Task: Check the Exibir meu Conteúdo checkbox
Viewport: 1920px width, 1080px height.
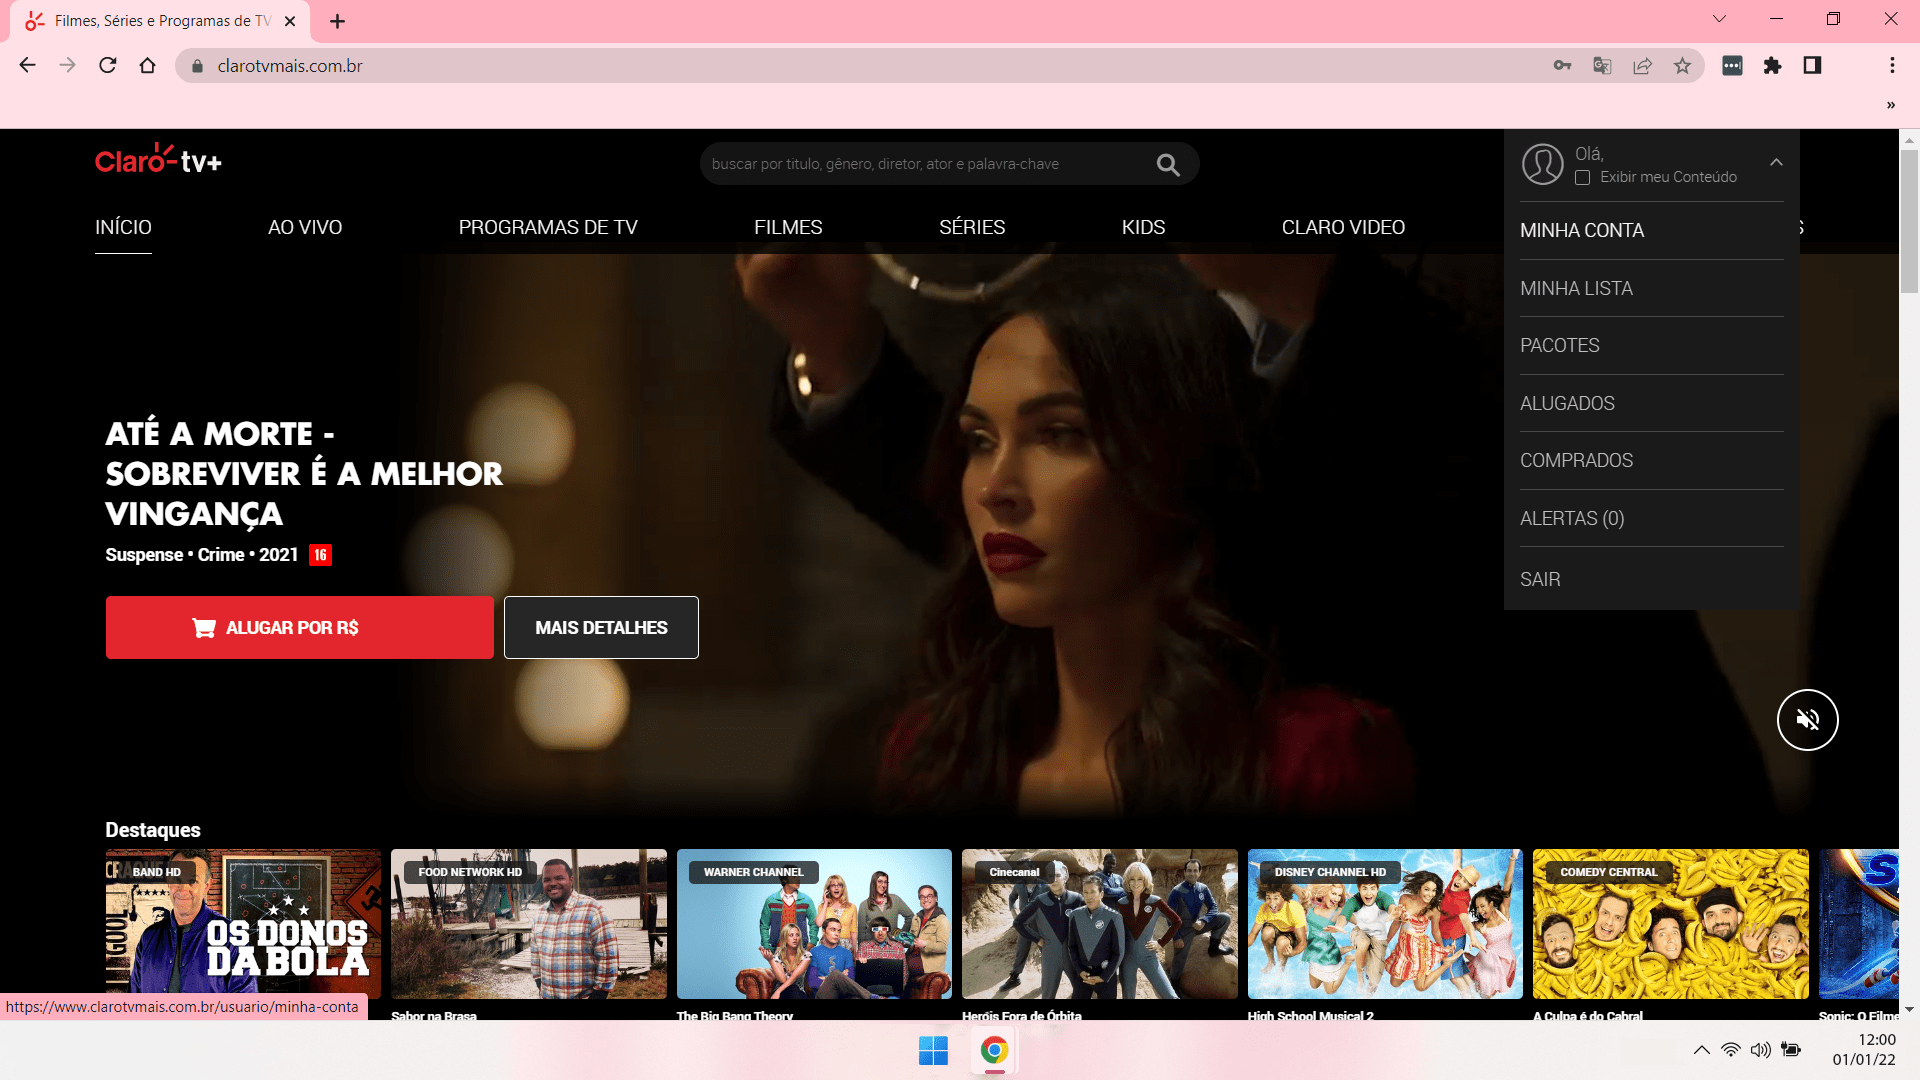Action: point(1582,178)
